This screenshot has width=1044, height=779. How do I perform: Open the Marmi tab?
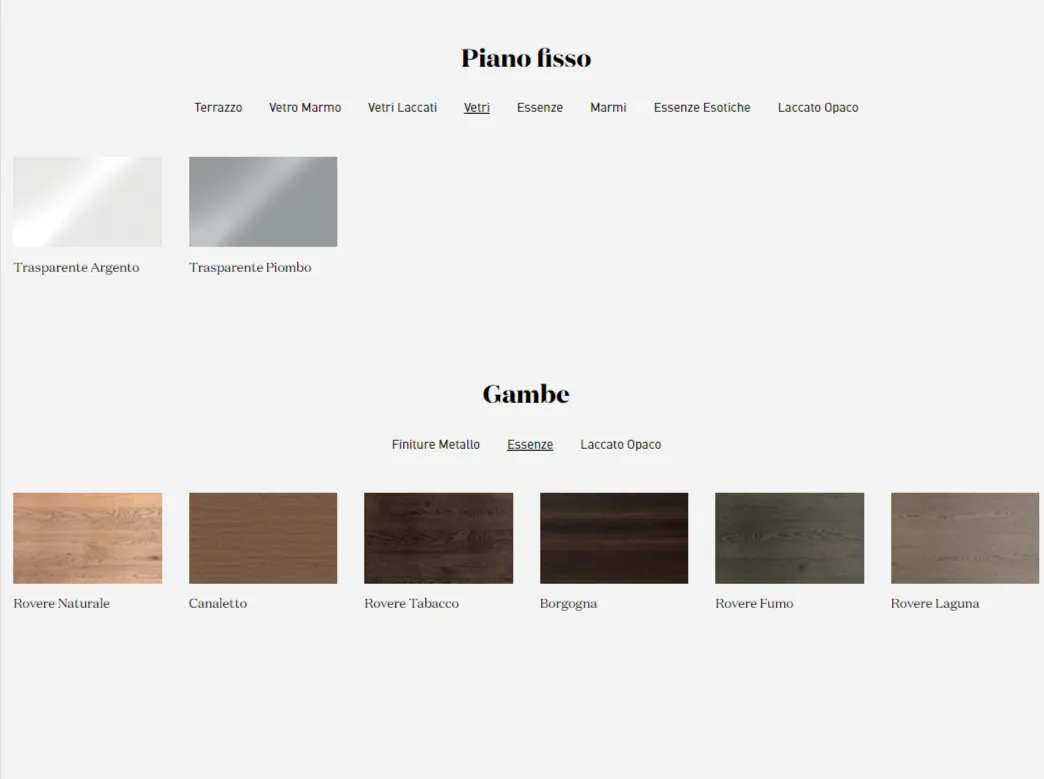(x=608, y=108)
